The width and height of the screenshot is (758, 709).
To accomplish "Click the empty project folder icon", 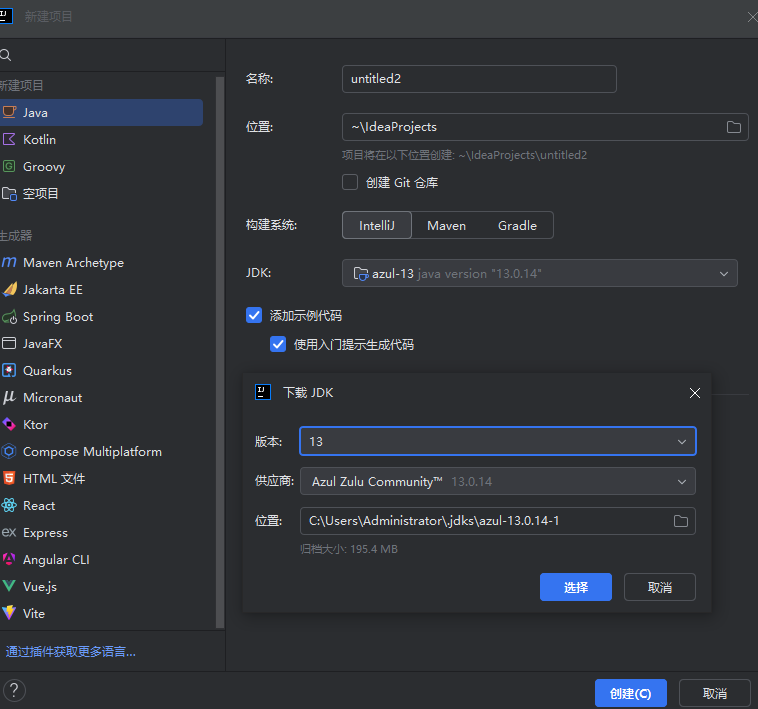I will [9, 194].
